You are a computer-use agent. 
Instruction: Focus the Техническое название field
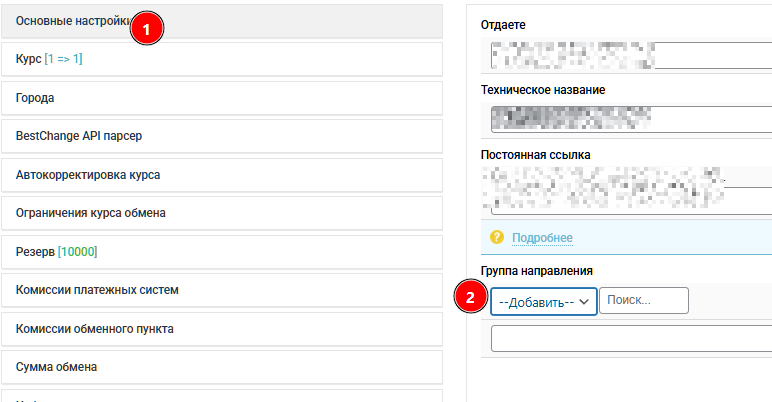coord(630,121)
